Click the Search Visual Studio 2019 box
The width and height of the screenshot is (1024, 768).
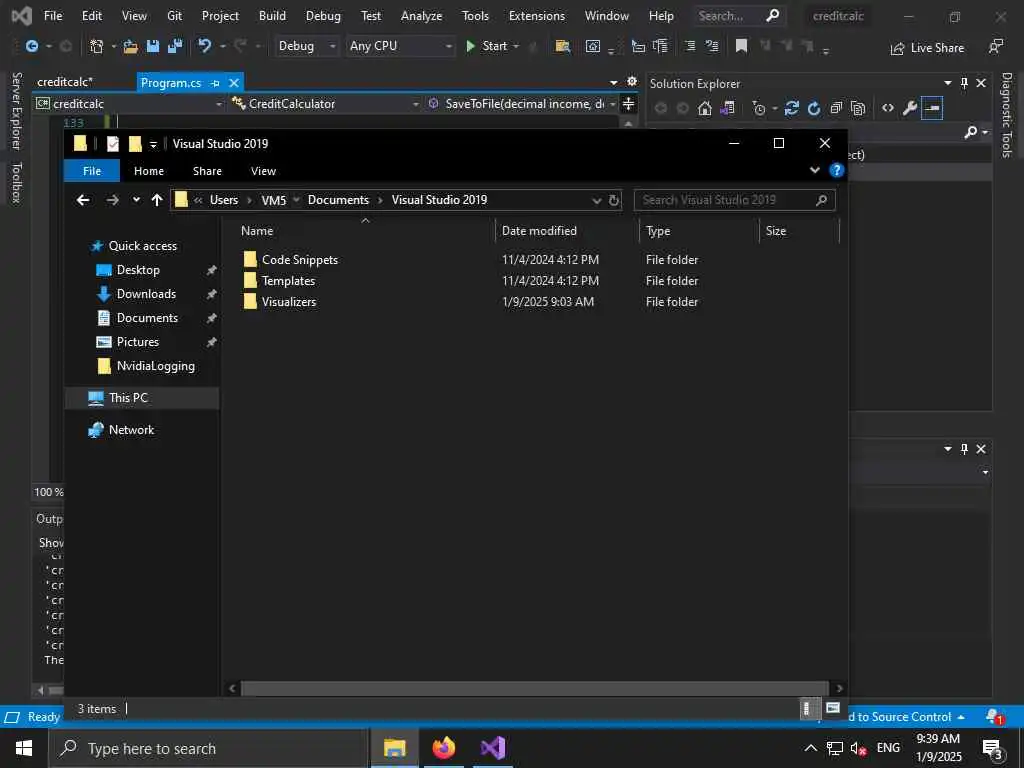[x=734, y=200]
